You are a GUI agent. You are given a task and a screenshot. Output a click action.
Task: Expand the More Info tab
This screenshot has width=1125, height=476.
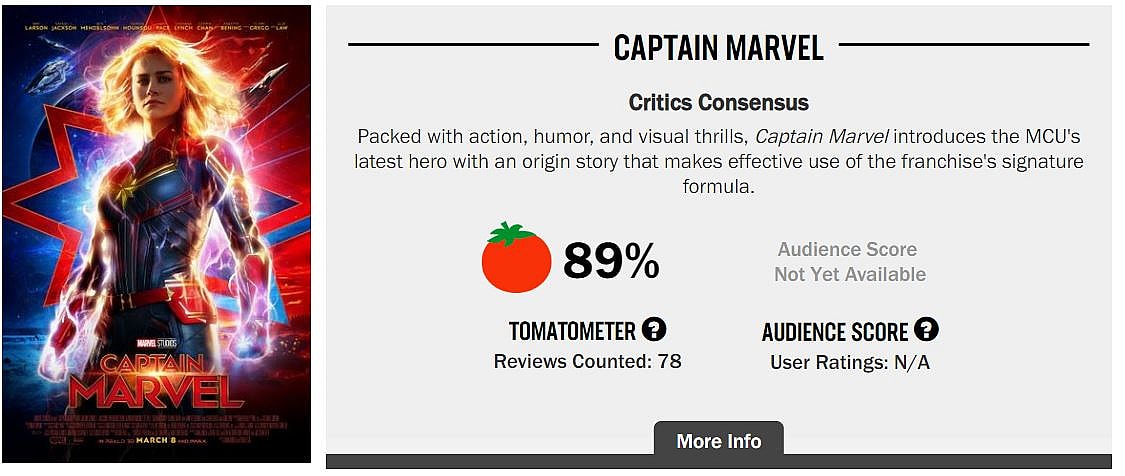[718, 441]
